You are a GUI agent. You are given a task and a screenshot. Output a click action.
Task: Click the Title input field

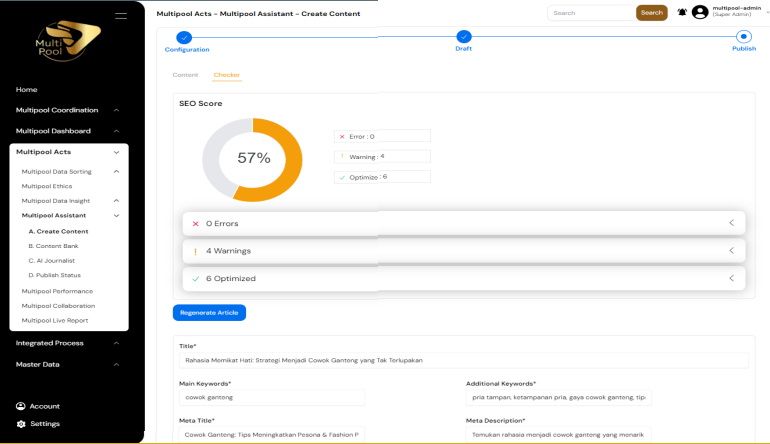[464, 361]
